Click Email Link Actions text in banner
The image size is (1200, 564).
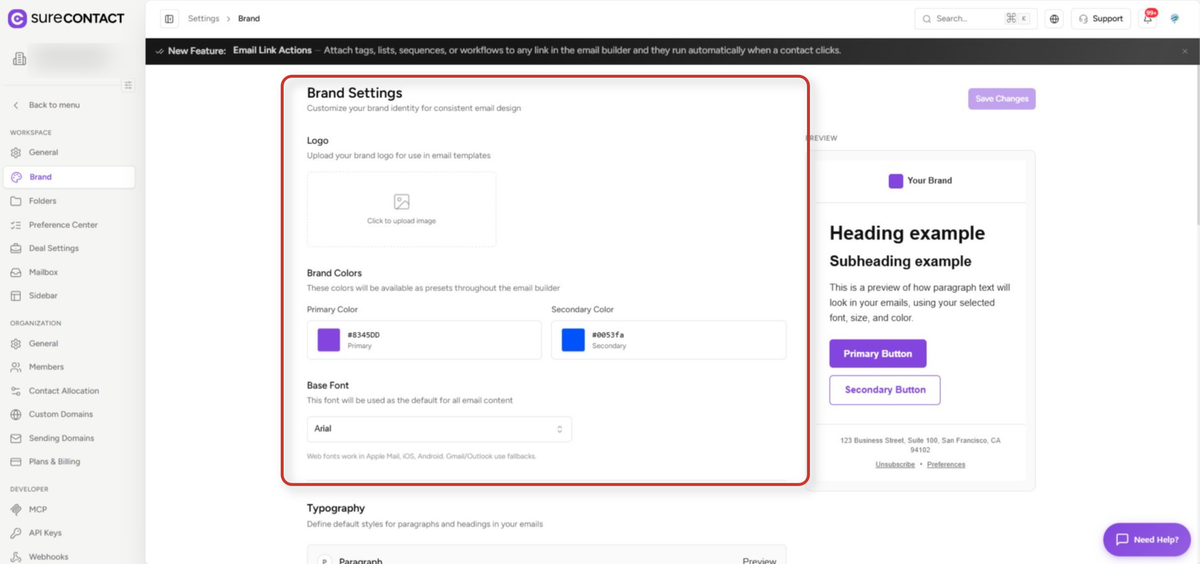point(270,50)
